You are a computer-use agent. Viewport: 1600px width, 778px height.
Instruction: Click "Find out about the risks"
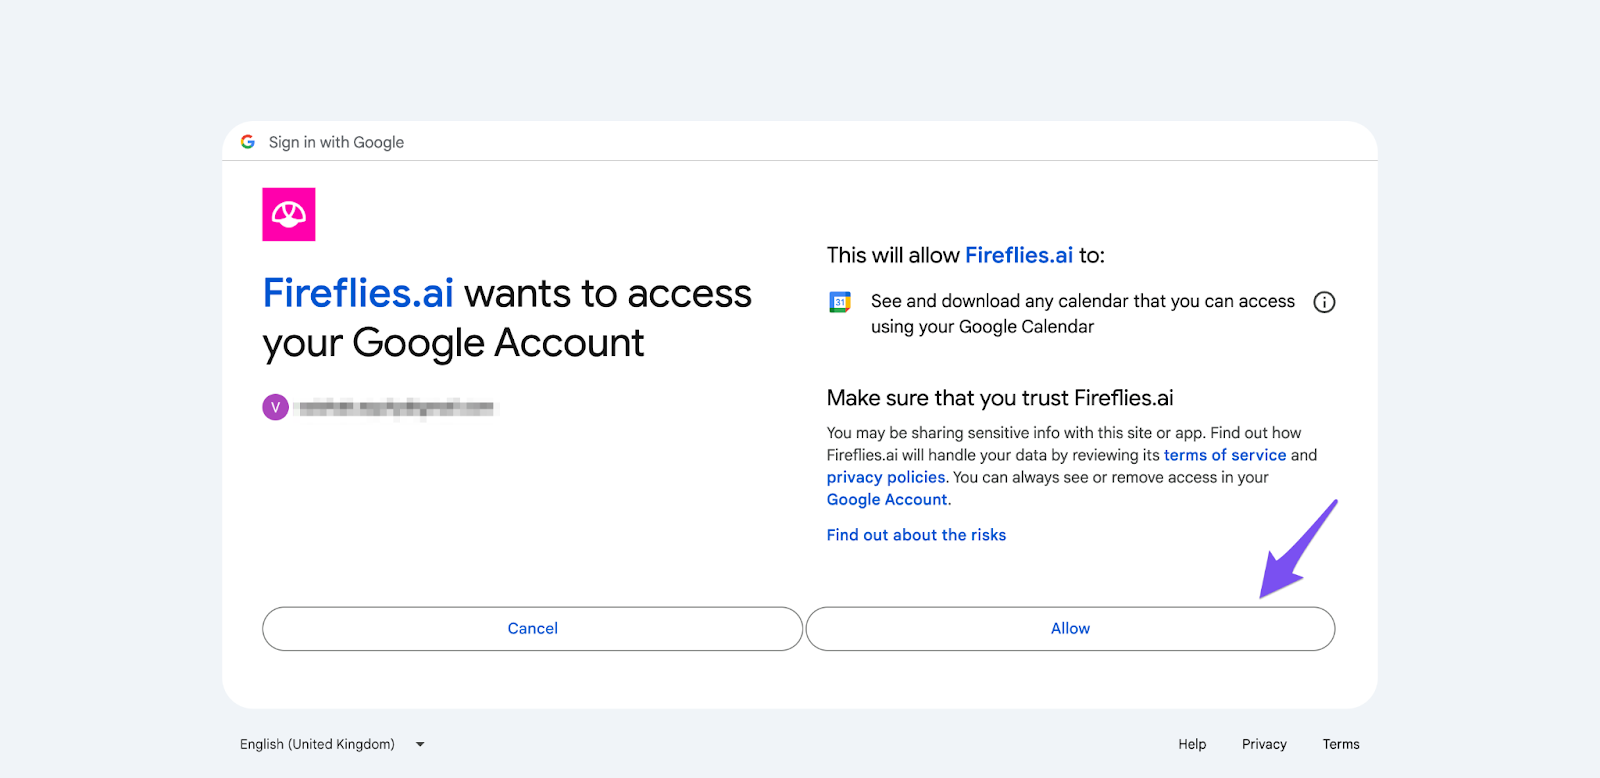(x=916, y=535)
